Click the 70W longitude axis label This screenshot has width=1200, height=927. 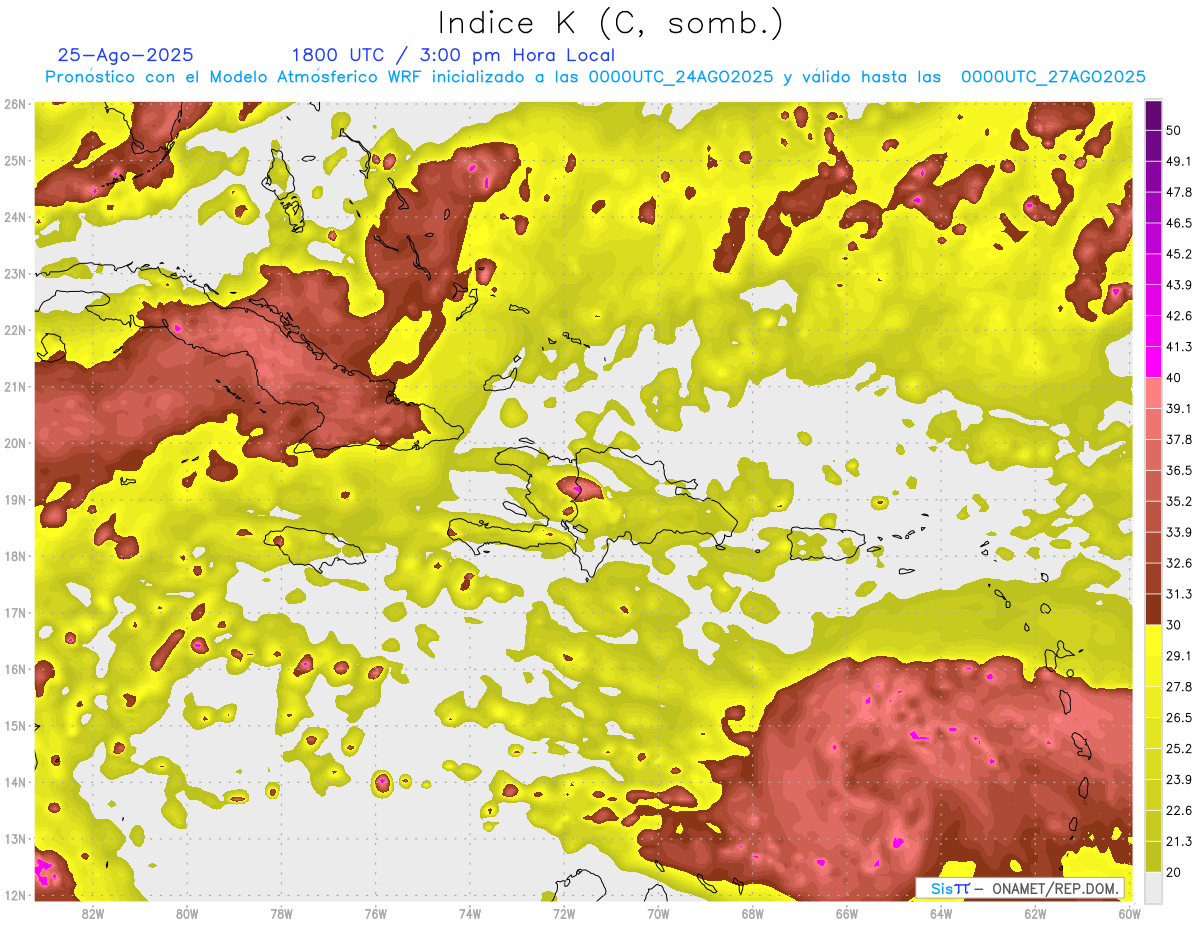[x=658, y=913]
